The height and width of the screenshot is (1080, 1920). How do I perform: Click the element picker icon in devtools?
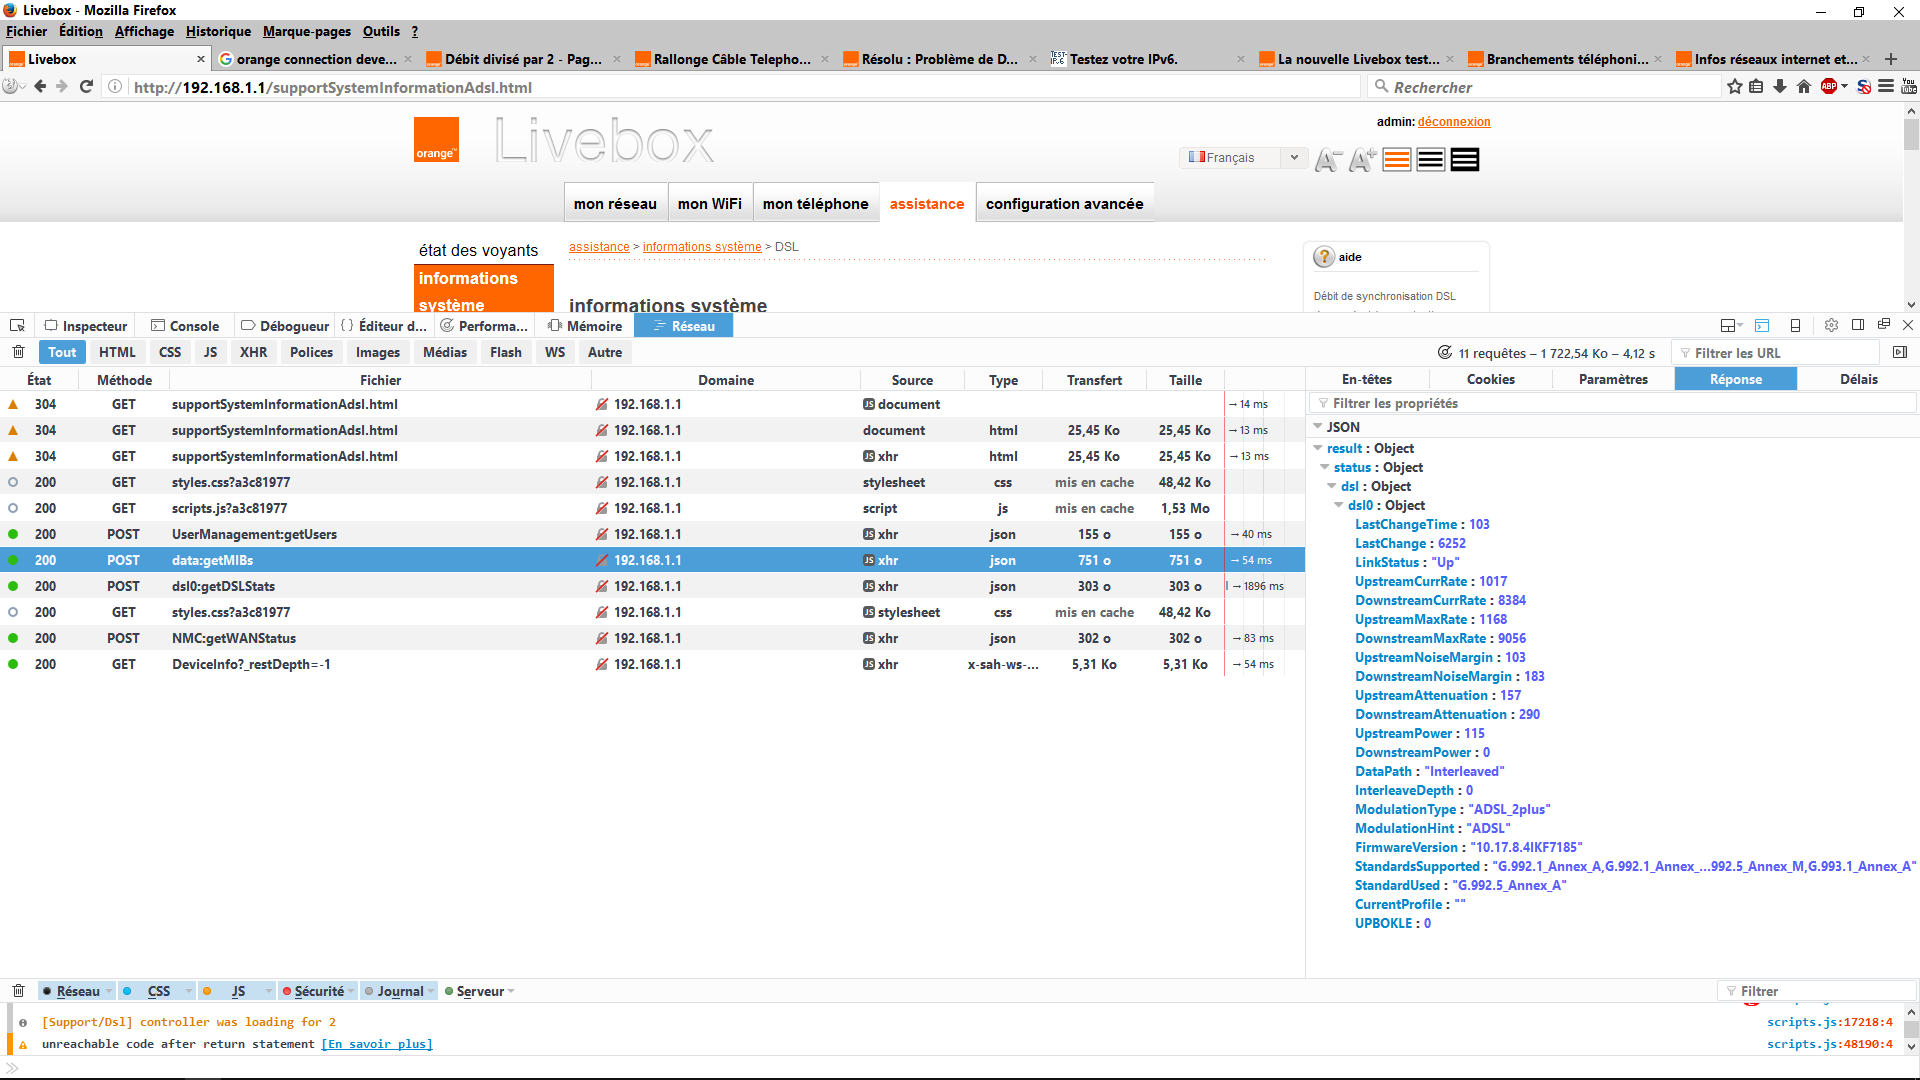[17, 326]
